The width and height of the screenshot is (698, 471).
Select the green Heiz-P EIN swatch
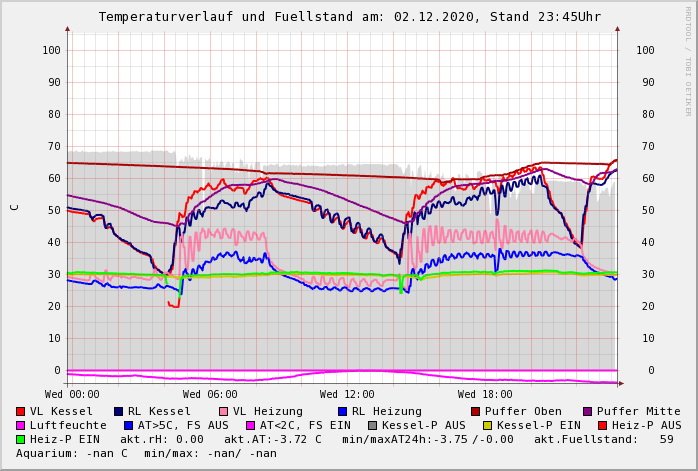tap(21, 439)
